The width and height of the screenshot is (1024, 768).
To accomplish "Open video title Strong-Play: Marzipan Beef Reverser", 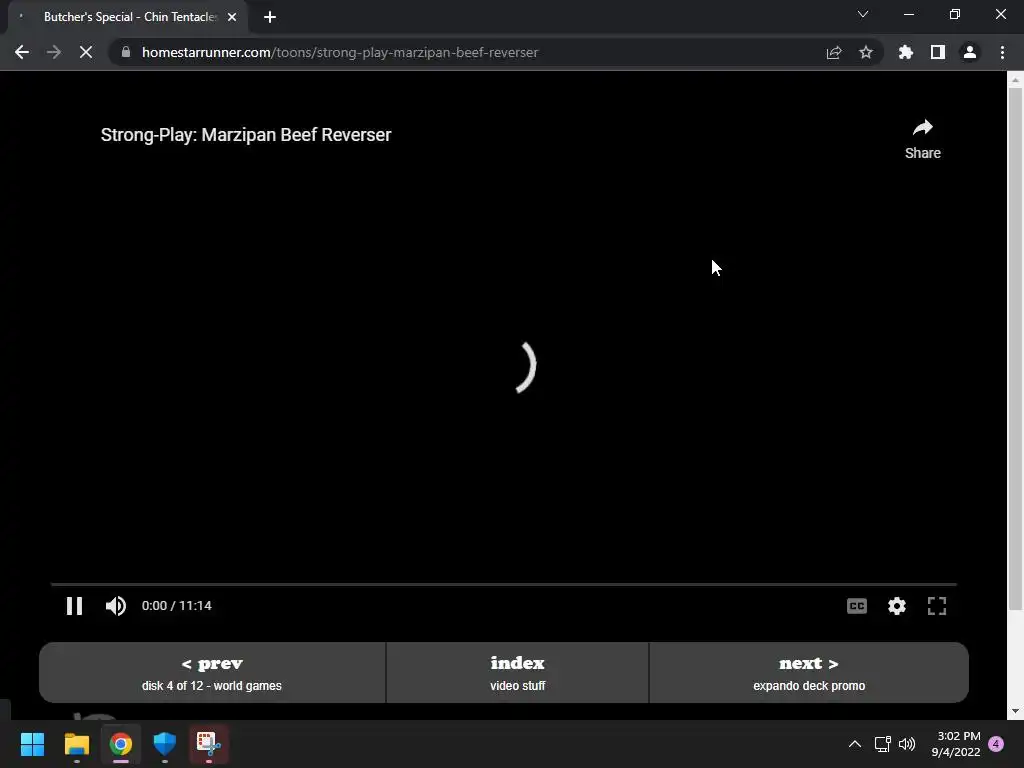I will (x=246, y=135).
